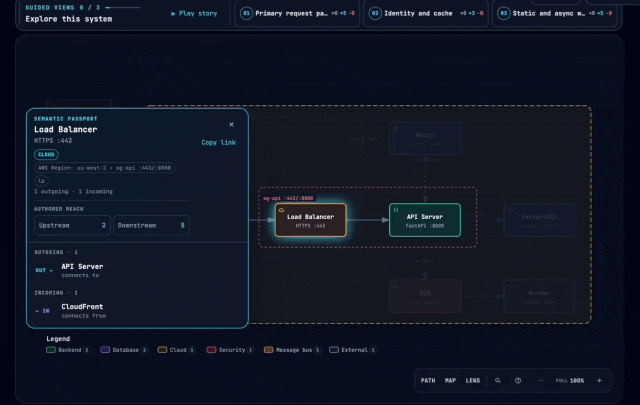Open outgoing API Server connection
Screen dimensions: 640x405
point(137,270)
